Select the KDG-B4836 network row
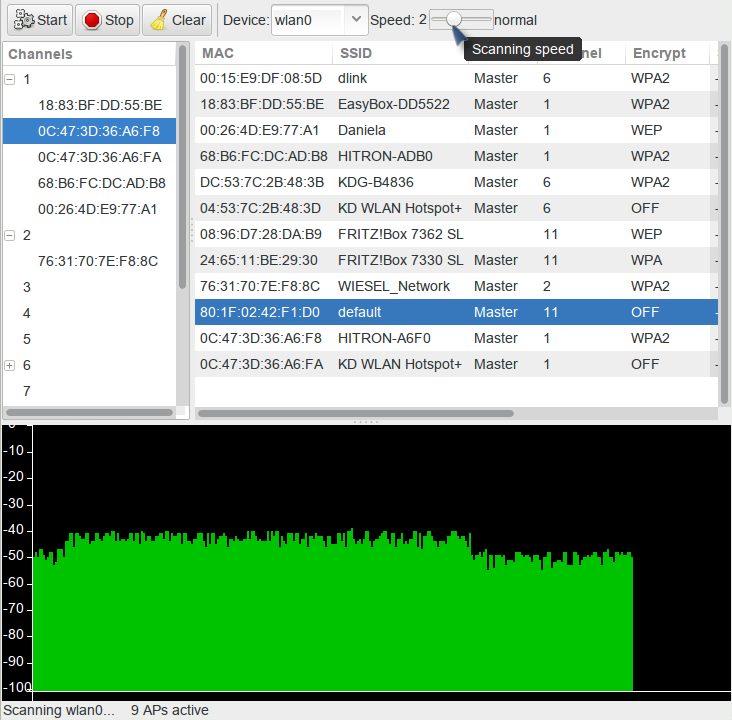 coord(456,182)
